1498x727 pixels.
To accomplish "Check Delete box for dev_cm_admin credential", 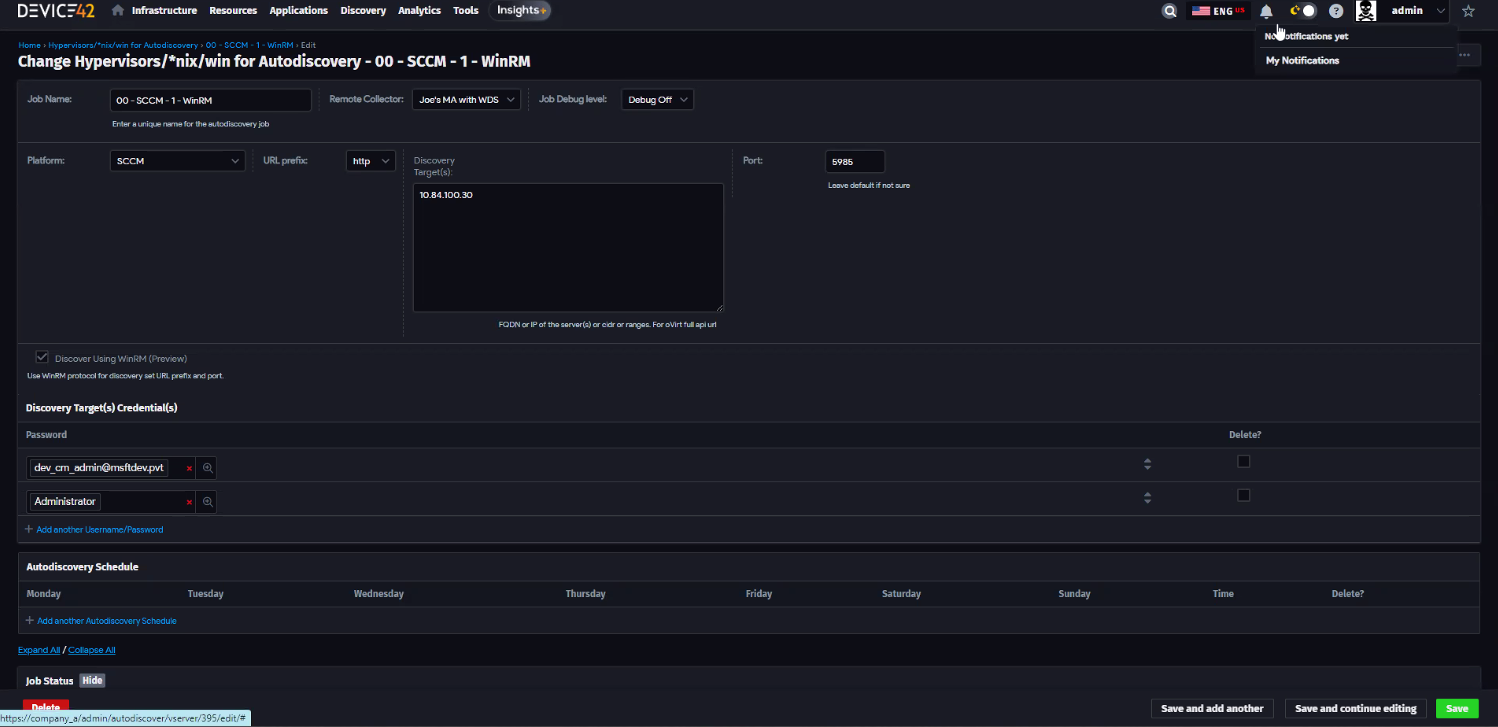I will pyautogui.click(x=1243, y=461).
